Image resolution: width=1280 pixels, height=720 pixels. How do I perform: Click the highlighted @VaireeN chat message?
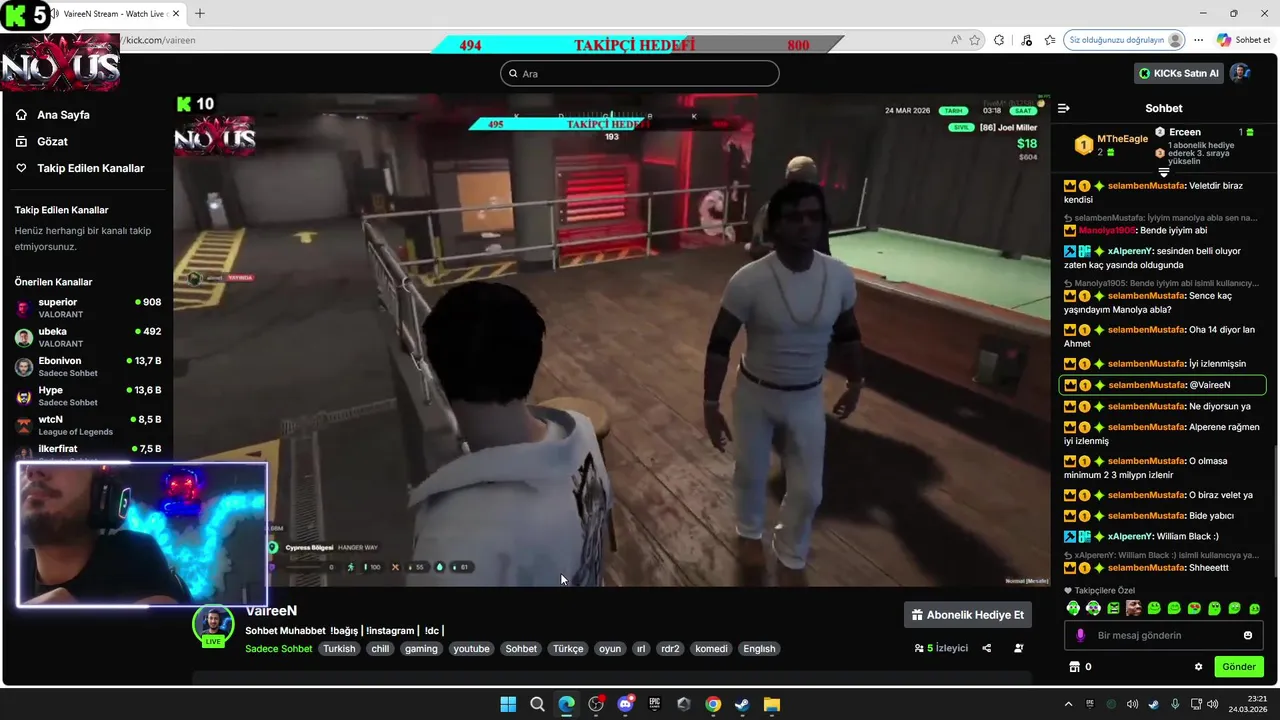(1163, 385)
